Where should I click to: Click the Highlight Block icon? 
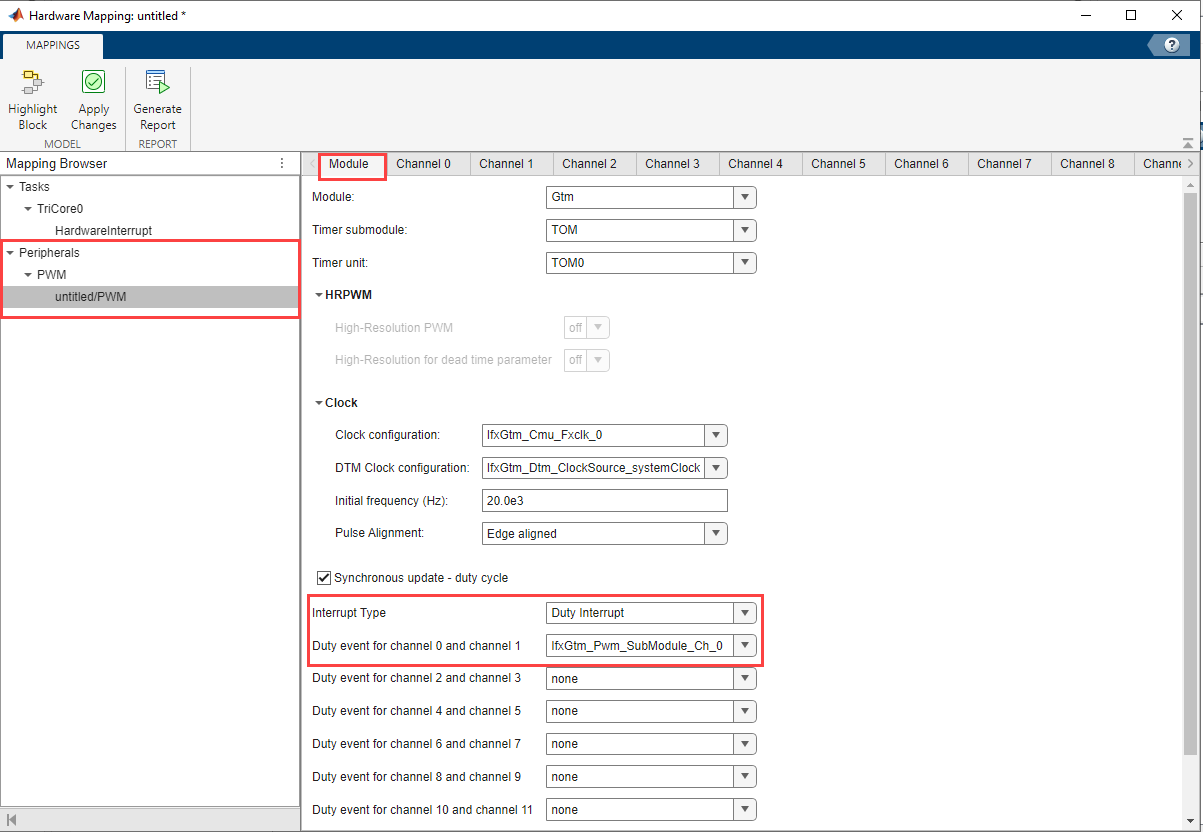(32, 83)
